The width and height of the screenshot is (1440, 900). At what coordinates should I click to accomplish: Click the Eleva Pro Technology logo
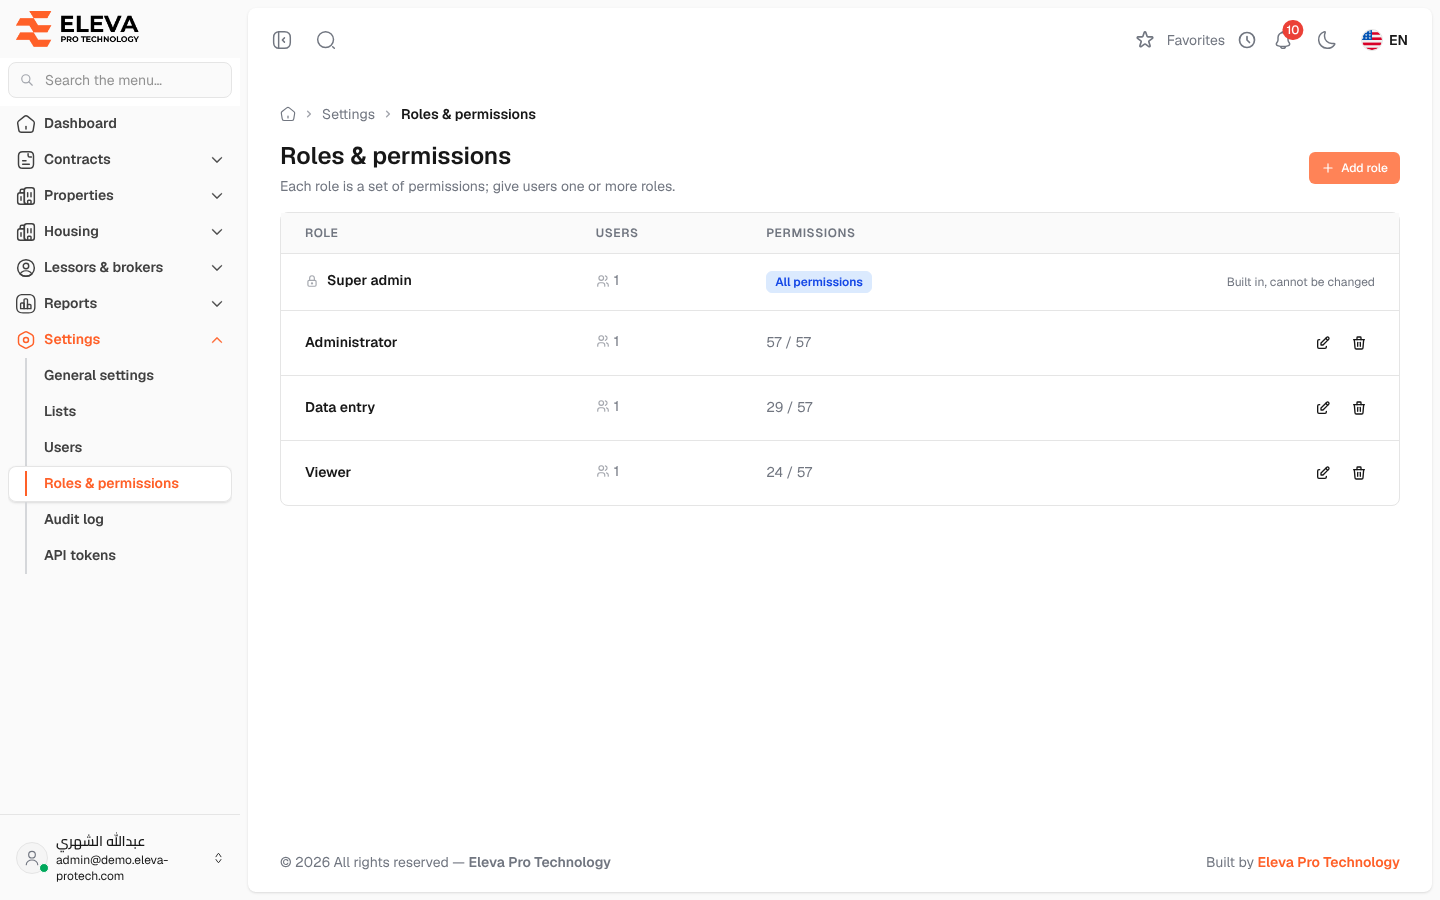[x=78, y=28]
